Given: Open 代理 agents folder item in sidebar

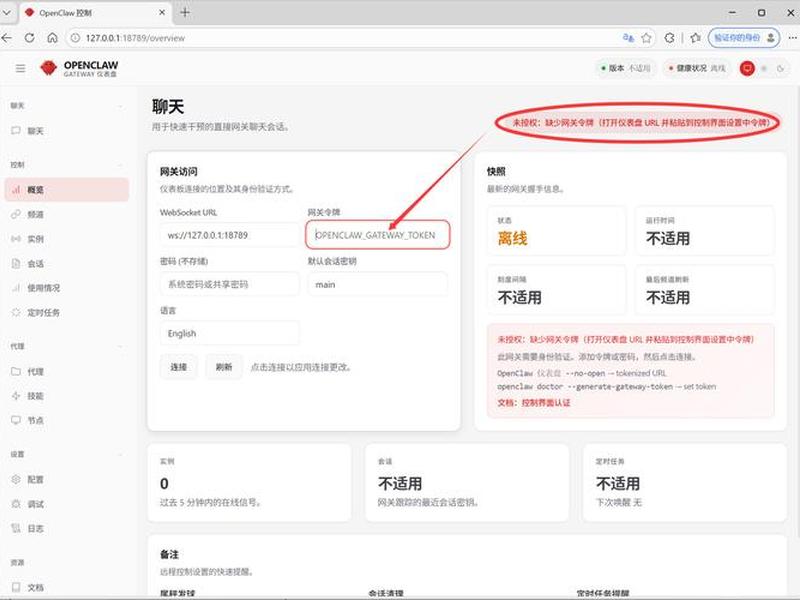Looking at the screenshot, I should tap(66, 371).
